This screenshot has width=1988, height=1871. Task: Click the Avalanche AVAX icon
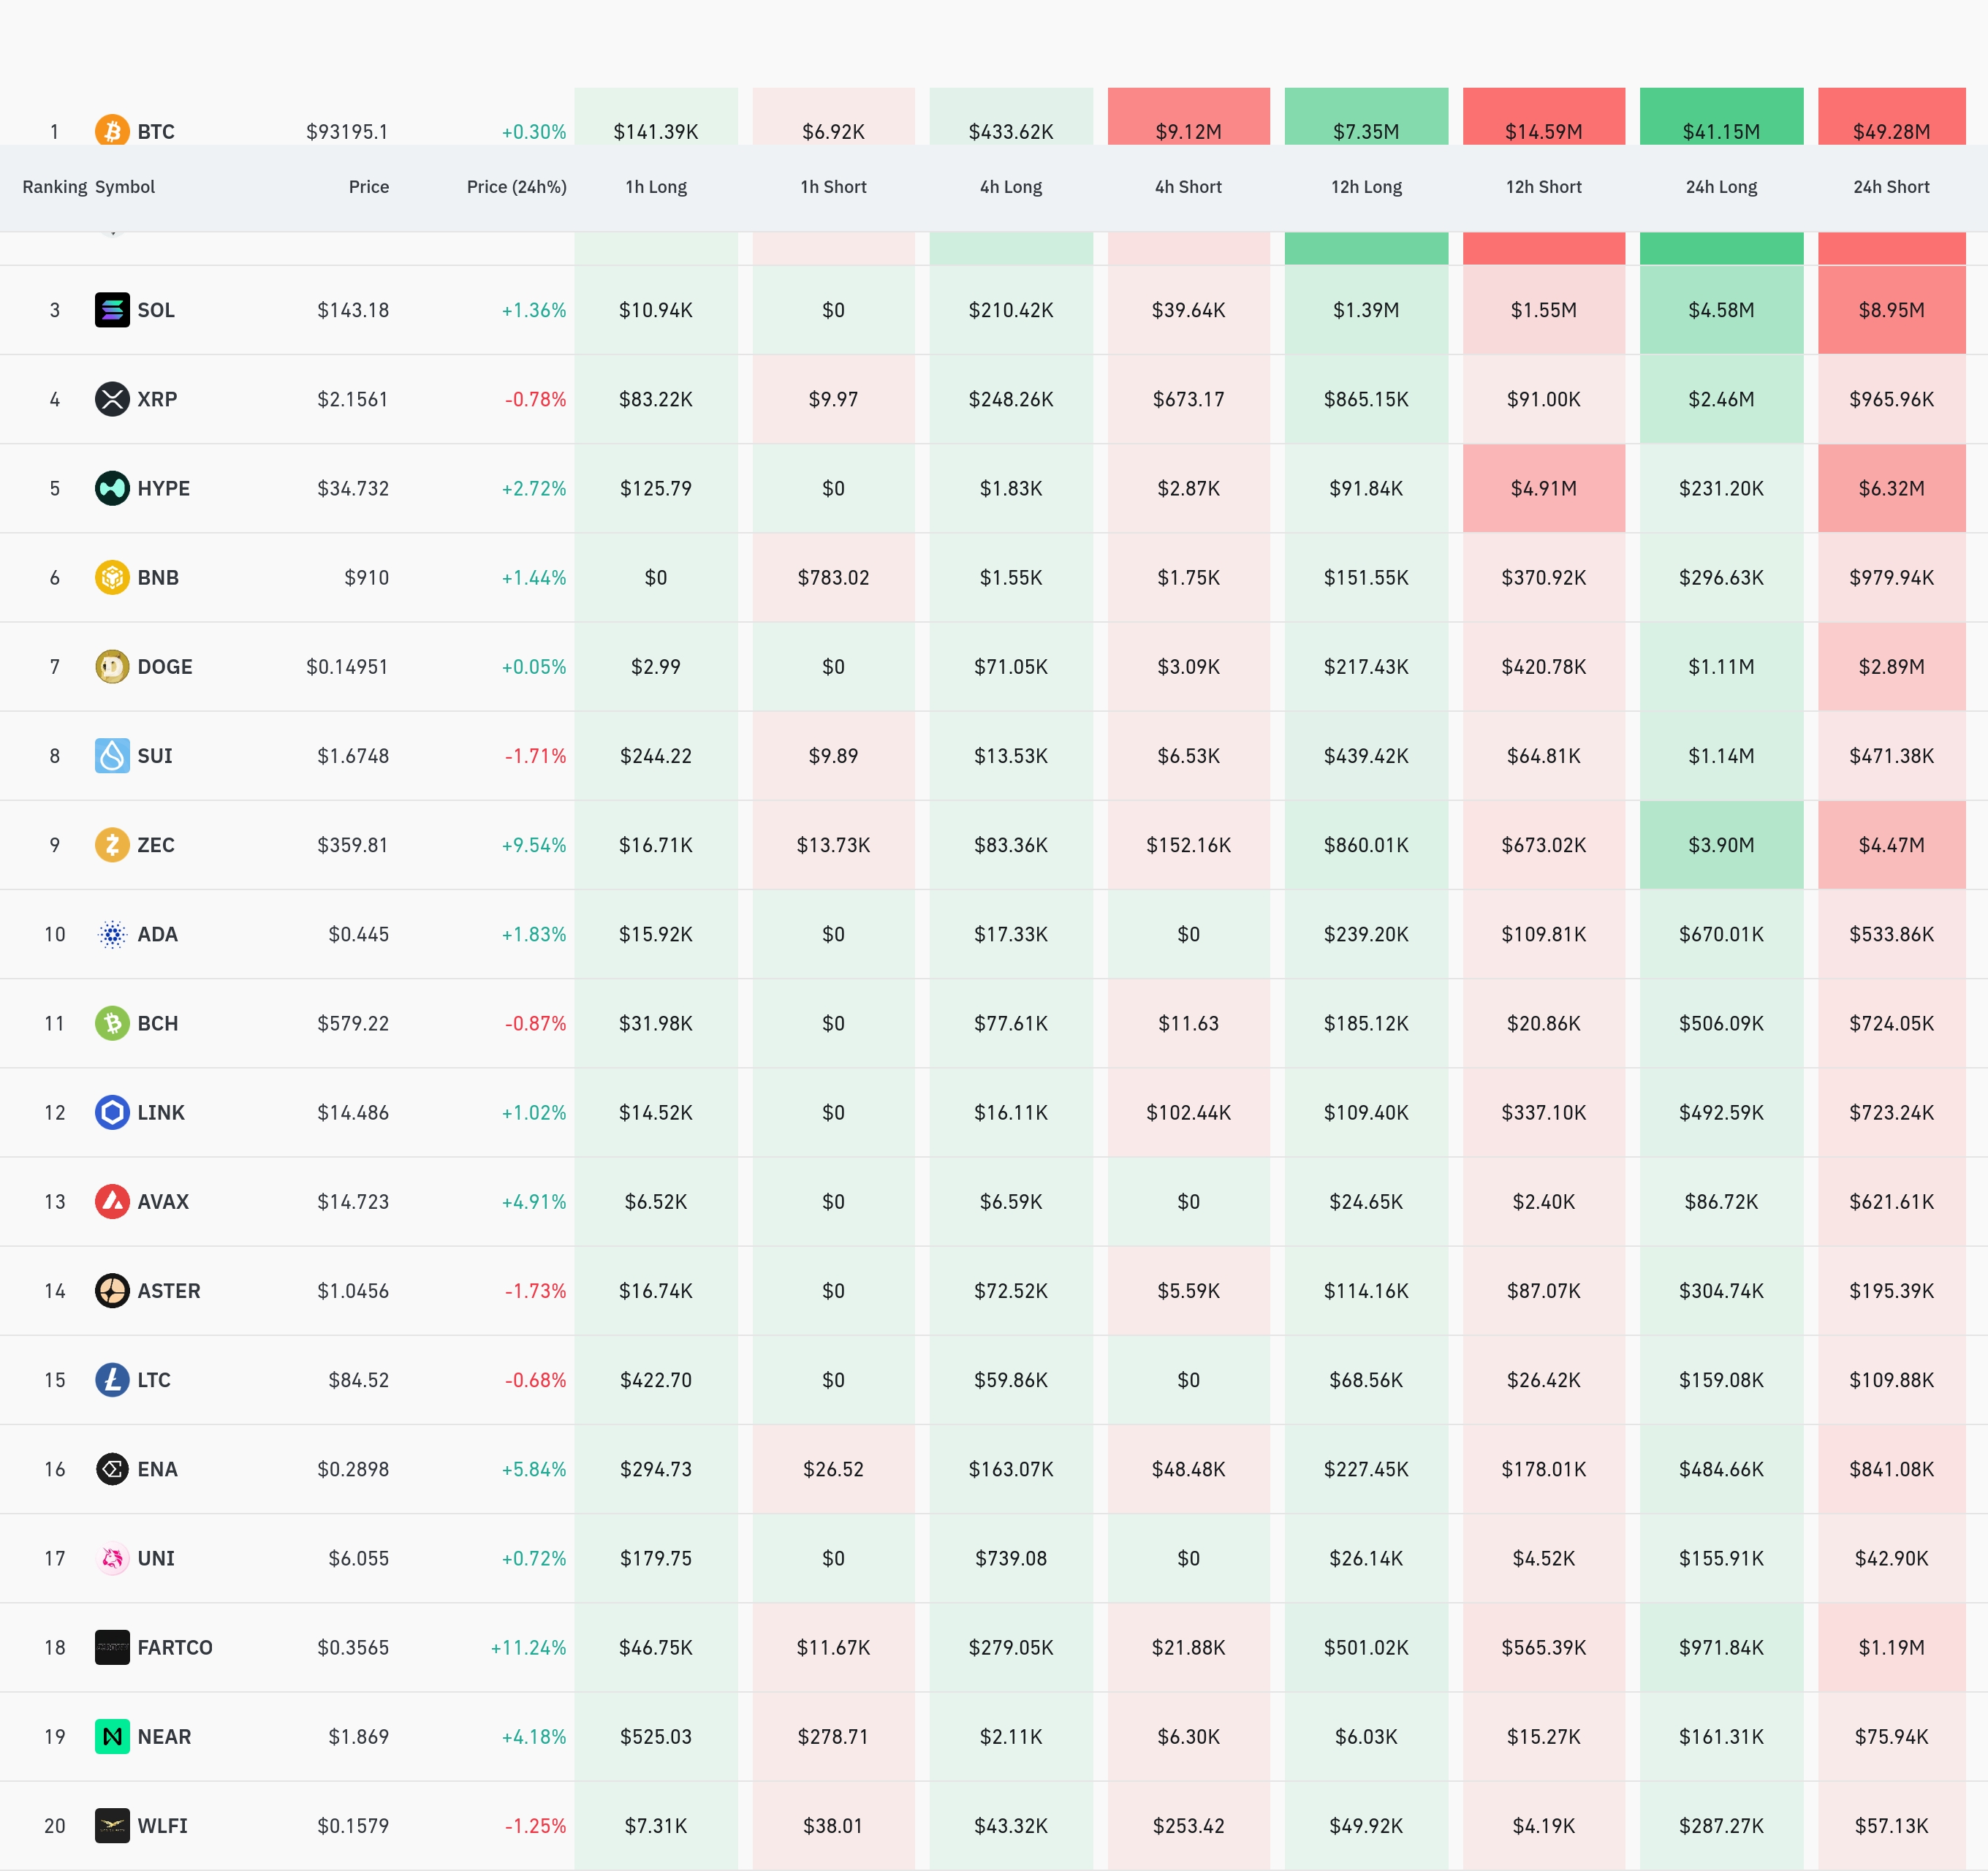click(x=112, y=1202)
